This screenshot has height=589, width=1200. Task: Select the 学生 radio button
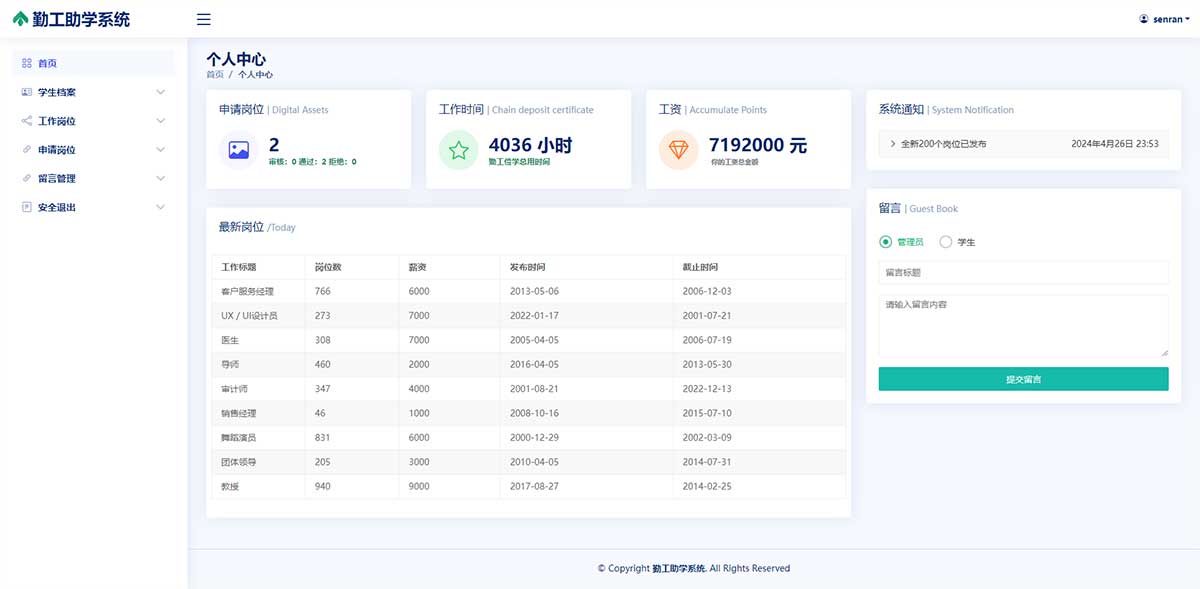(x=946, y=242)
